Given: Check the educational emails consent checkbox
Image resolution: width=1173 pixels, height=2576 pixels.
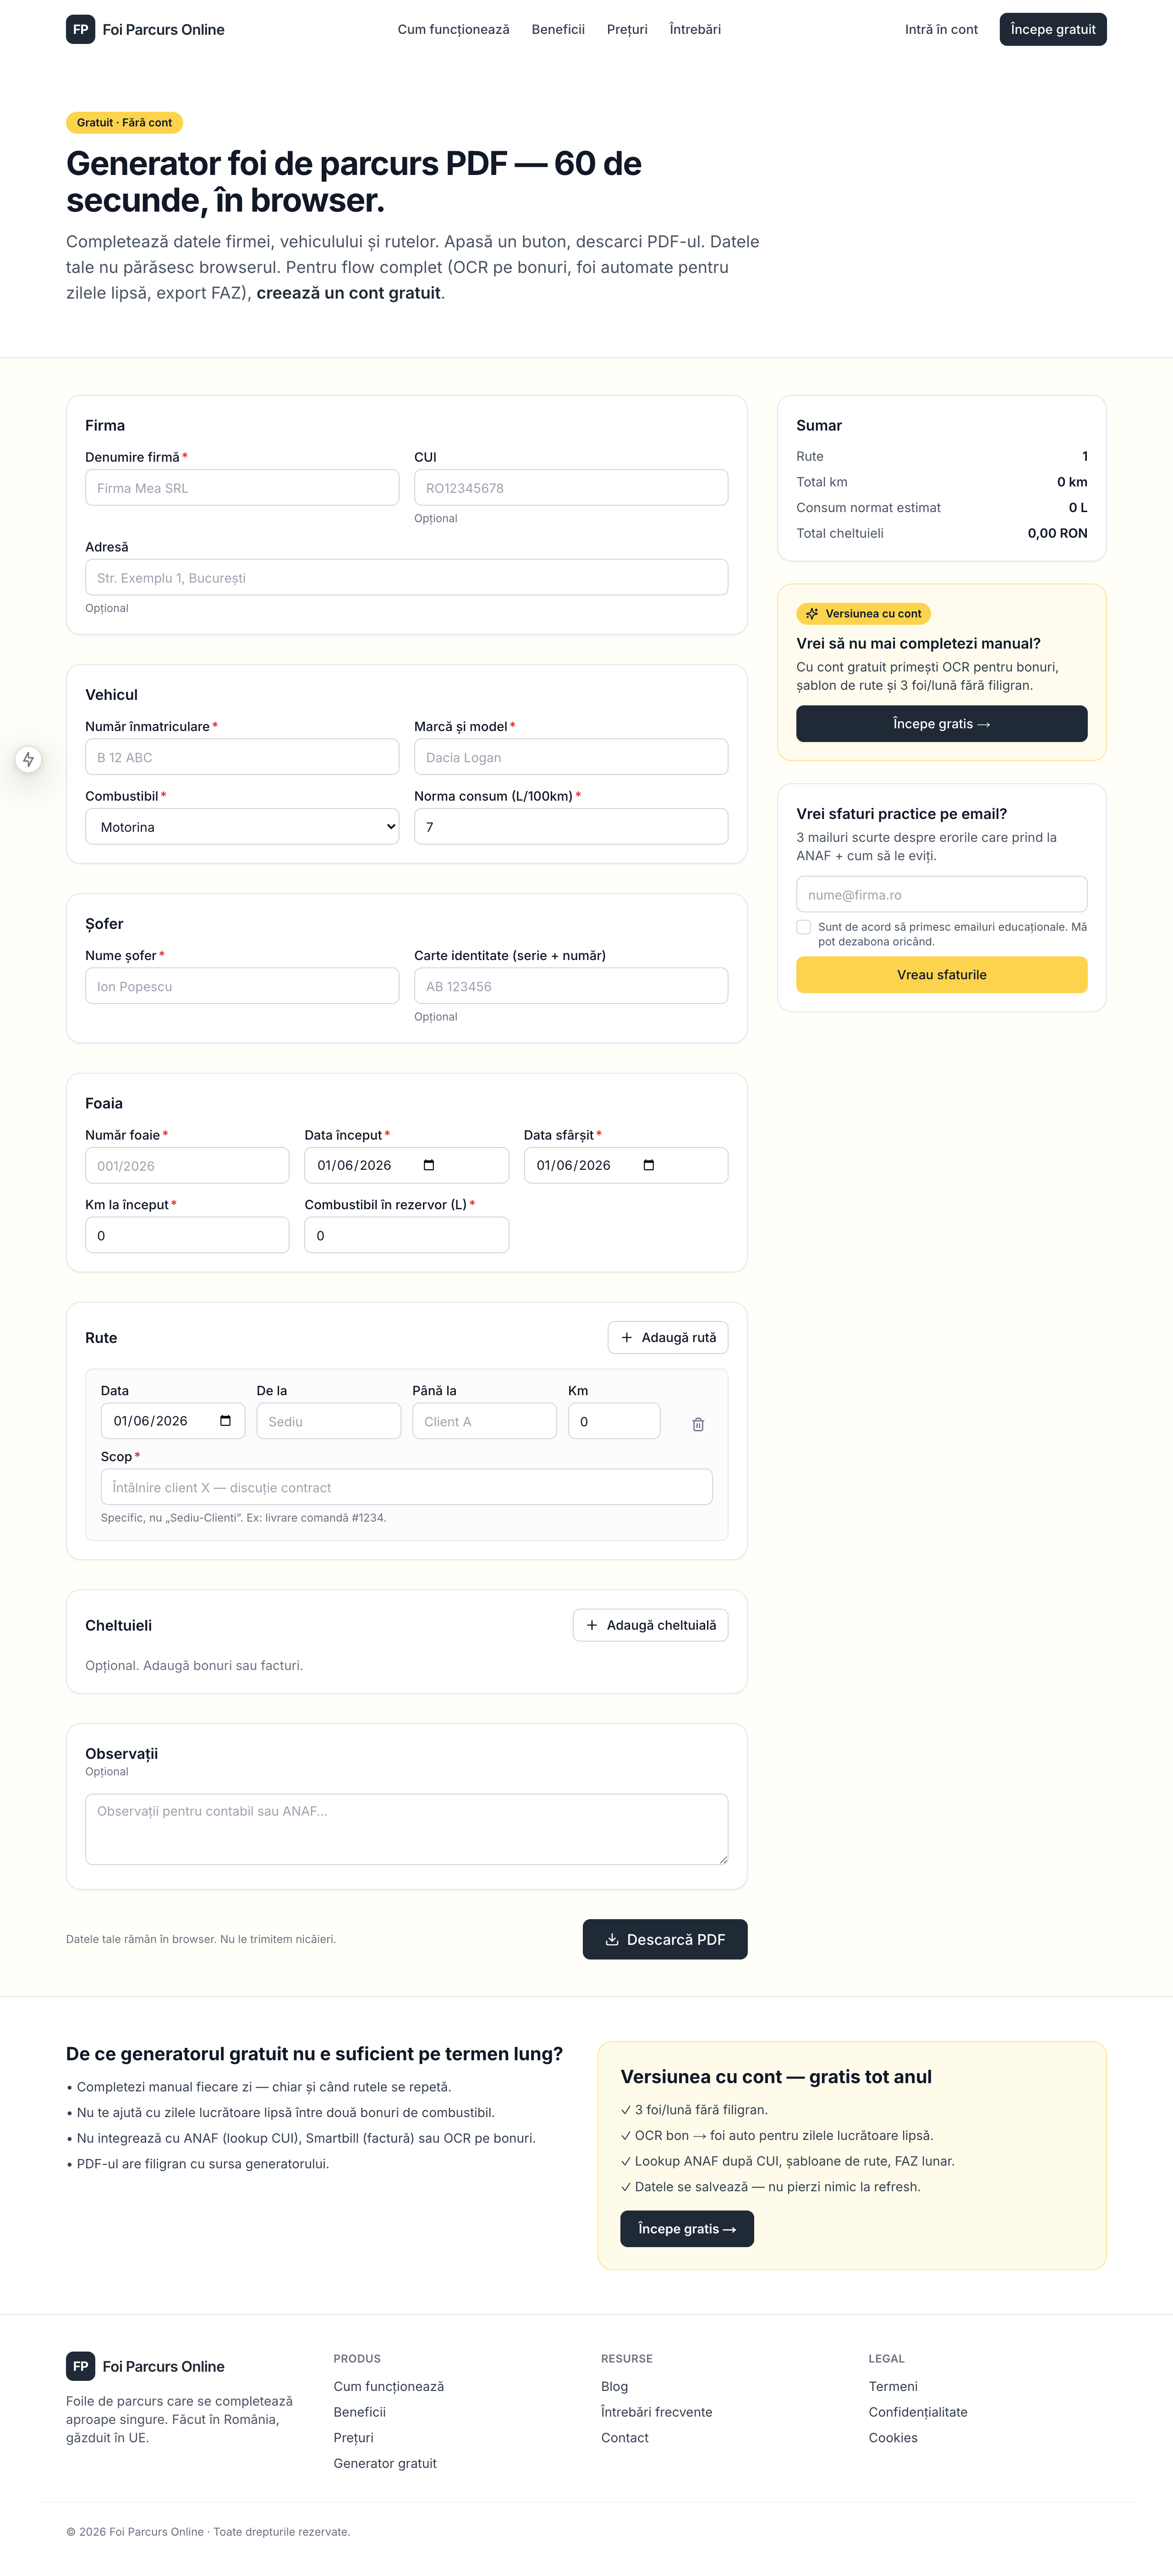Looking at the screenshot, I should [x=803, y=927].
